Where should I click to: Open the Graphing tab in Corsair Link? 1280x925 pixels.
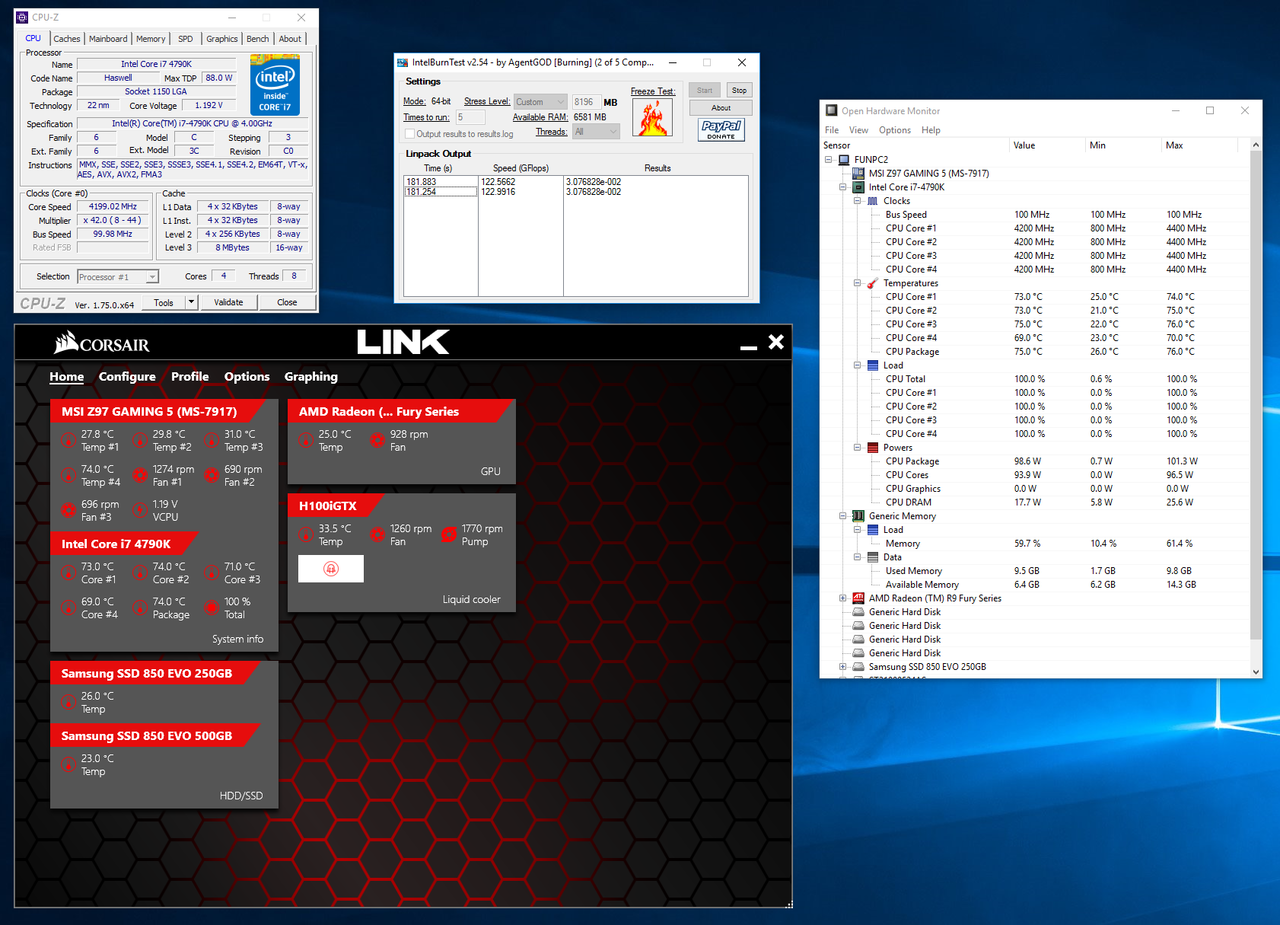[x=311, y=377]
